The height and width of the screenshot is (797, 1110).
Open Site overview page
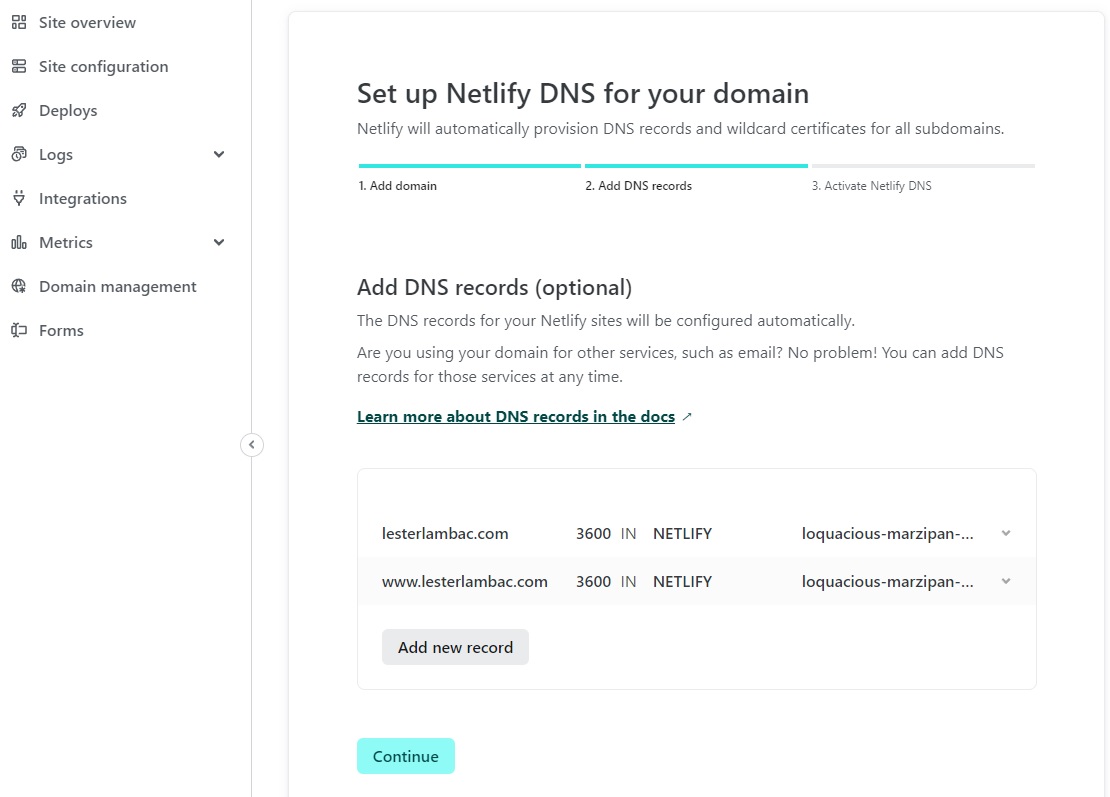(x=87, y=23)
